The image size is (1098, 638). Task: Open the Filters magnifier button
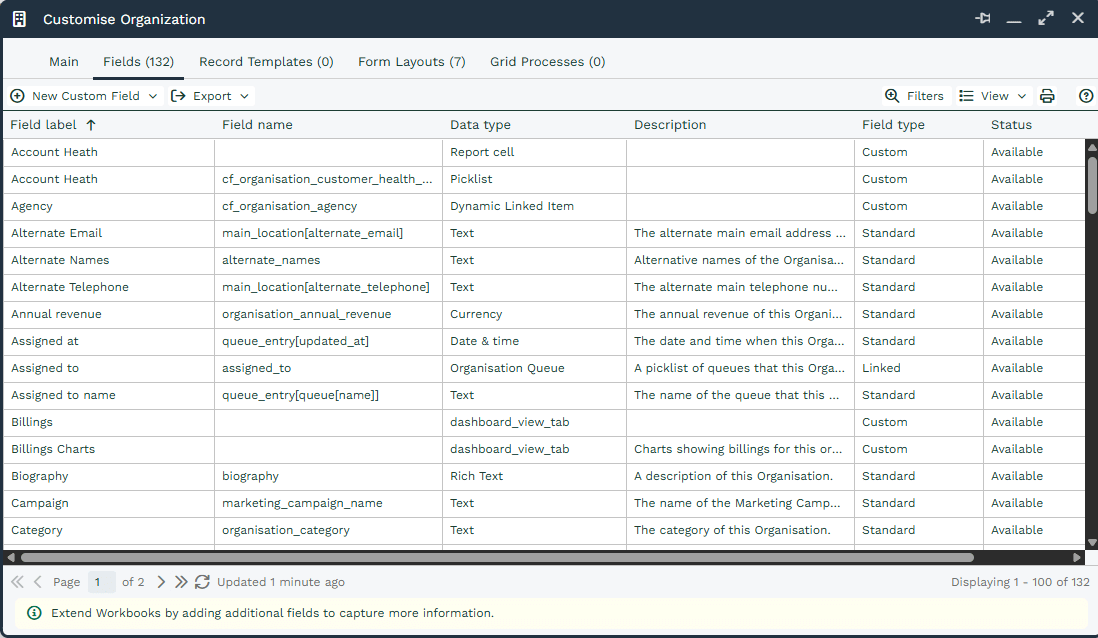[x=914, y=96]
